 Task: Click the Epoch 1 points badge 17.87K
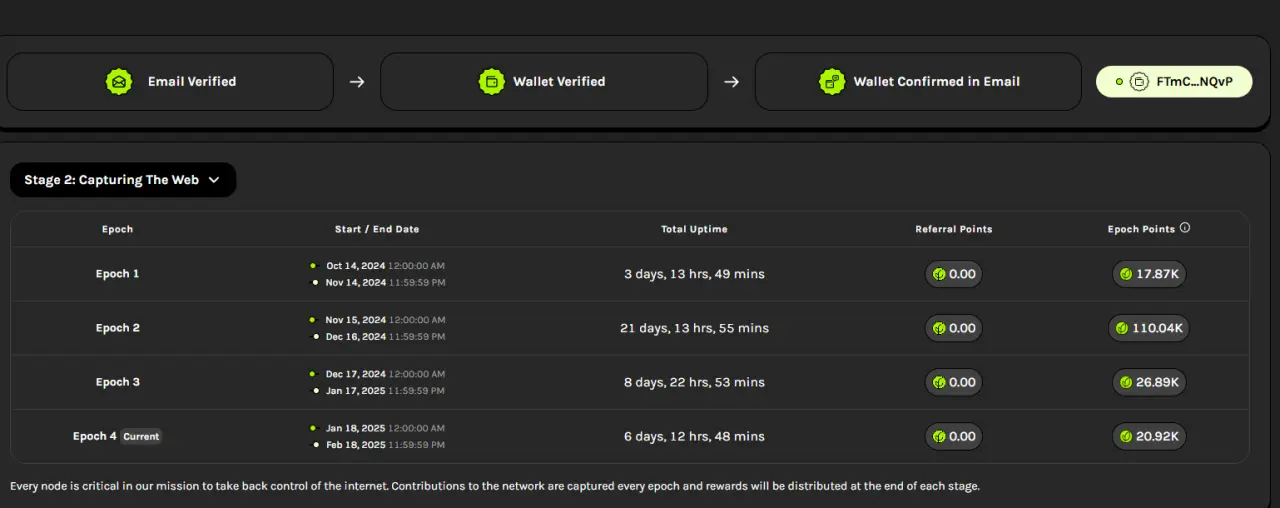[x=1149, y=274]
